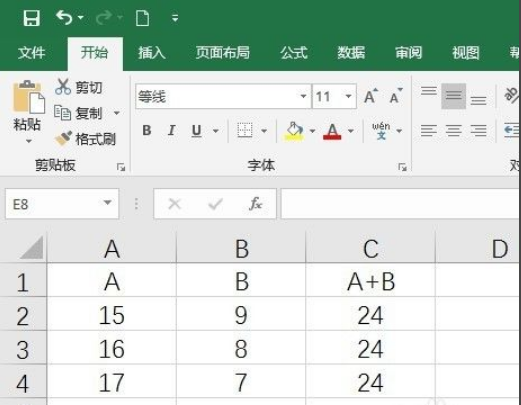This screenshot has width=521, height=405.
Task: Open the font color dropdown arrow
Action: tap(351, 131)
